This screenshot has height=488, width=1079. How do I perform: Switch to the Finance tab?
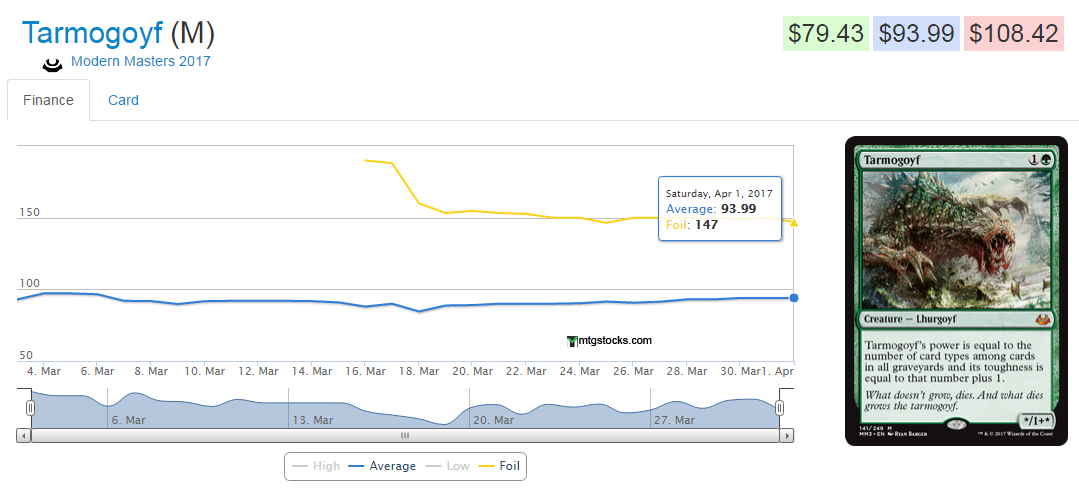pos(48,100)
